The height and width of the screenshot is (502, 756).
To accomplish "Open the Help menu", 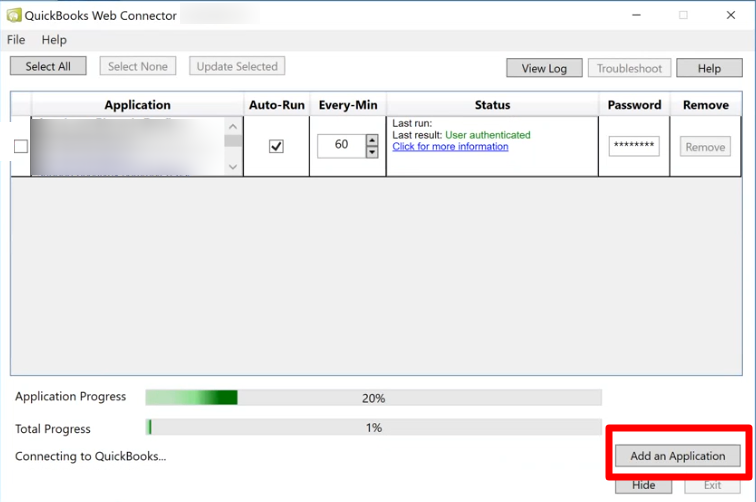I will click(x=54, y=40).
